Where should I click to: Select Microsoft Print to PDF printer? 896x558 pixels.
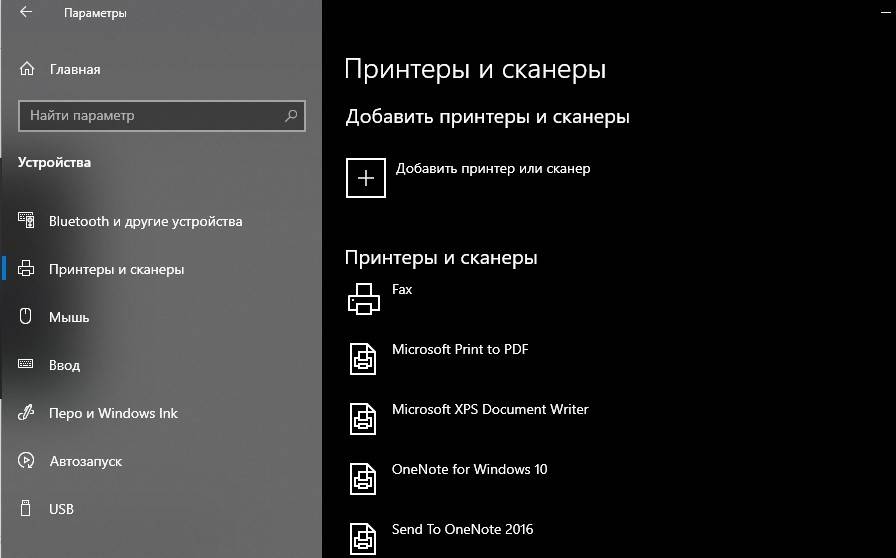coord(460,350)
